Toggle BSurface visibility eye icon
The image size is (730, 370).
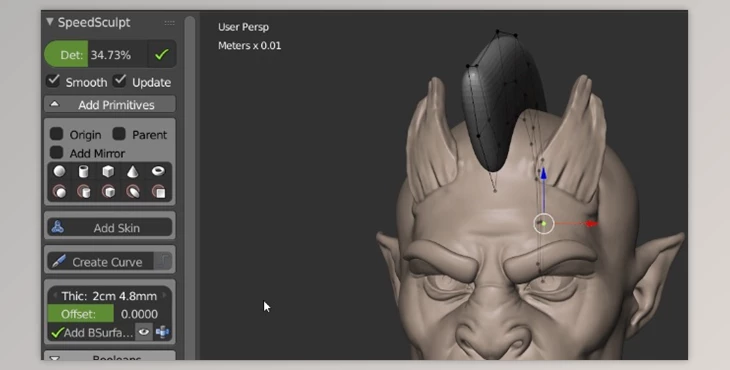(144, 332)
